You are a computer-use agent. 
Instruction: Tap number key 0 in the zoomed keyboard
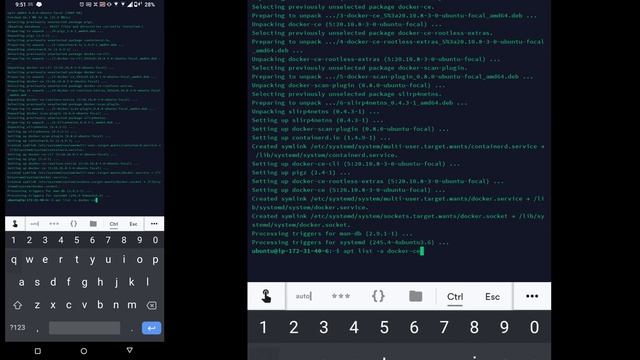click(534, 327)
